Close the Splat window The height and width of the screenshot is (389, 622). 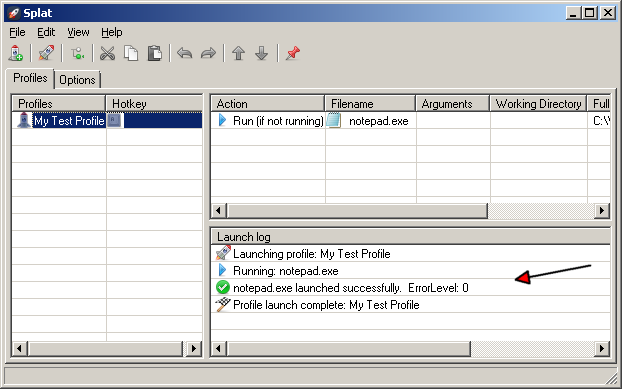coord(607,13)
